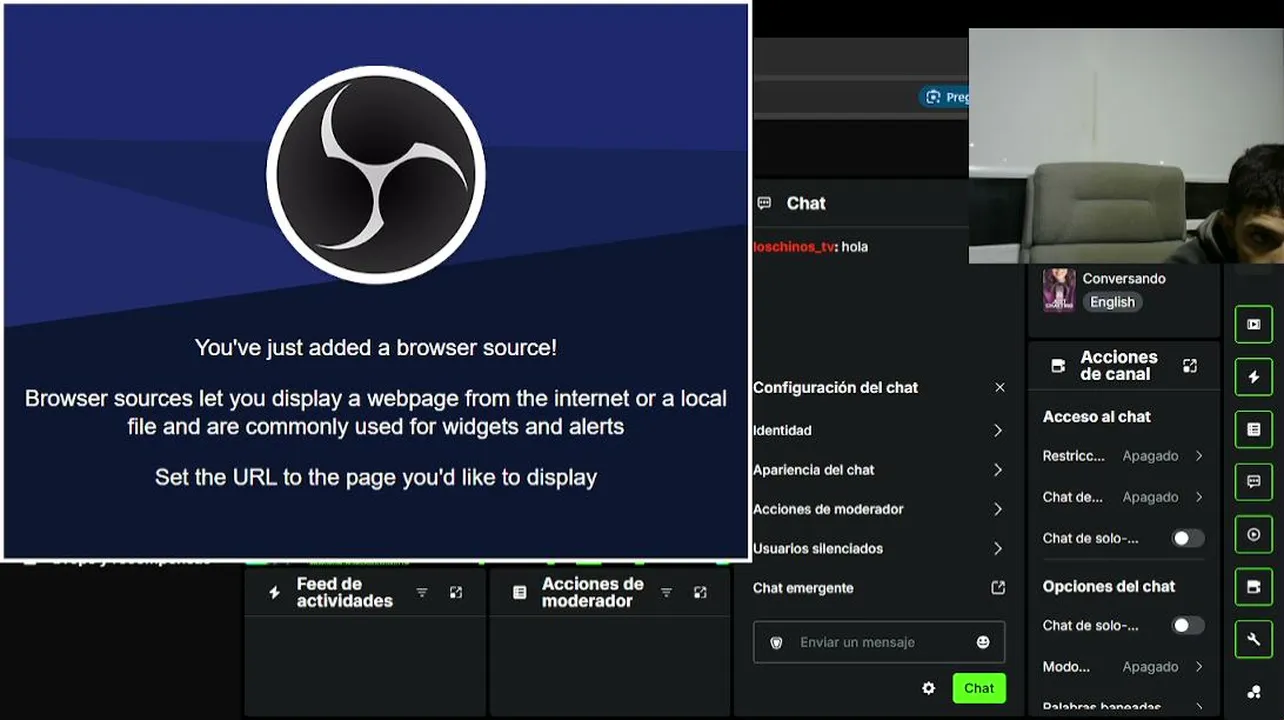The image size is (1284, 720).
Task: Click the Feed de actividades title
Action: 345,592
